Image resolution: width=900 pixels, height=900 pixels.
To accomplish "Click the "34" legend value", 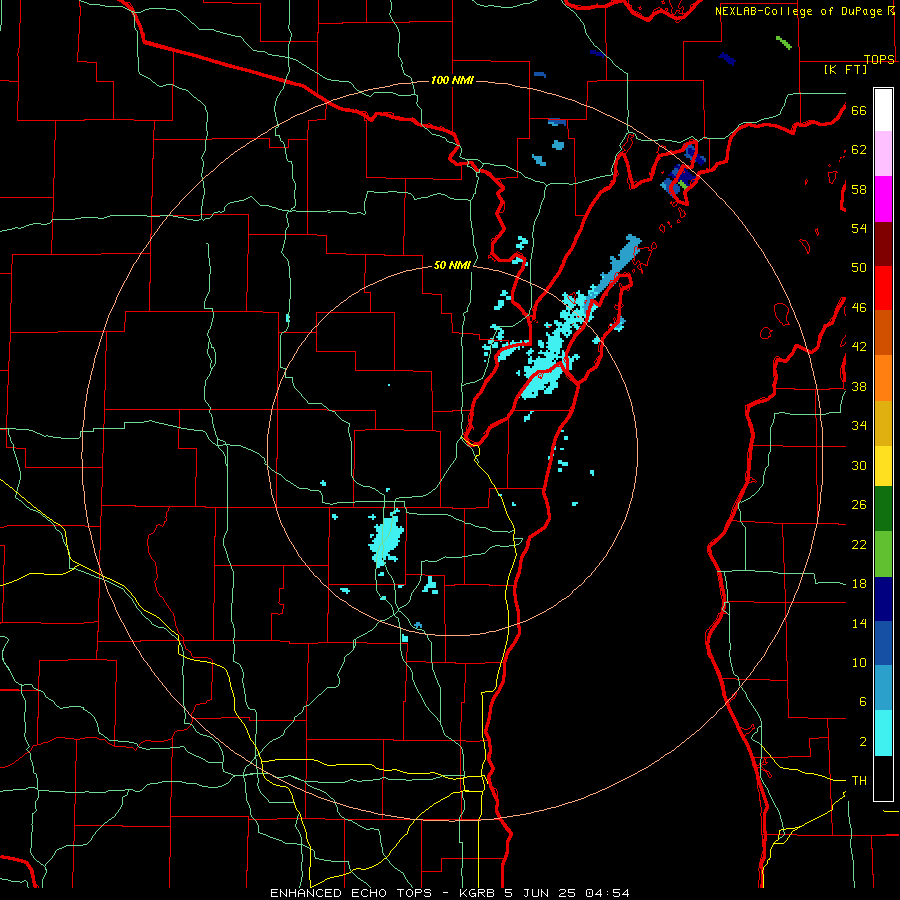I will [859, 426].
